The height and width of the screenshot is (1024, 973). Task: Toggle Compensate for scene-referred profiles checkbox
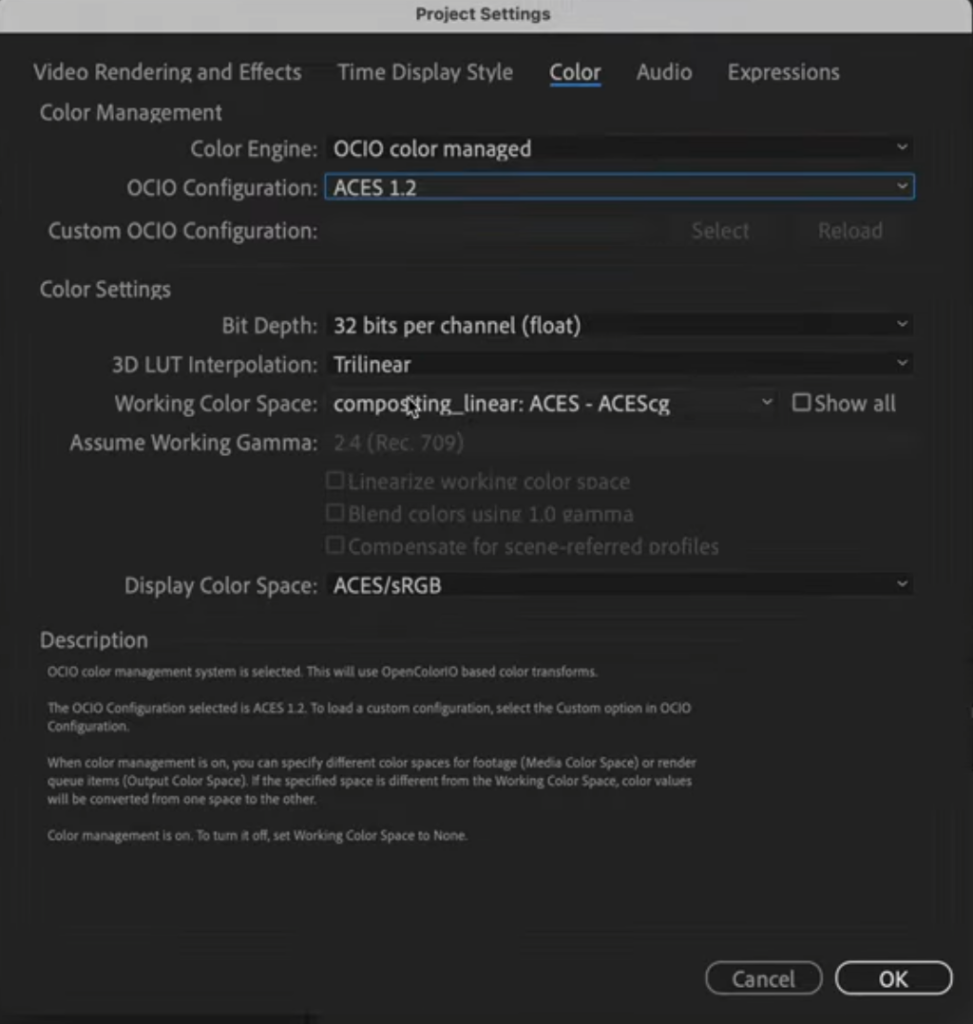click(x=336, y=546)
